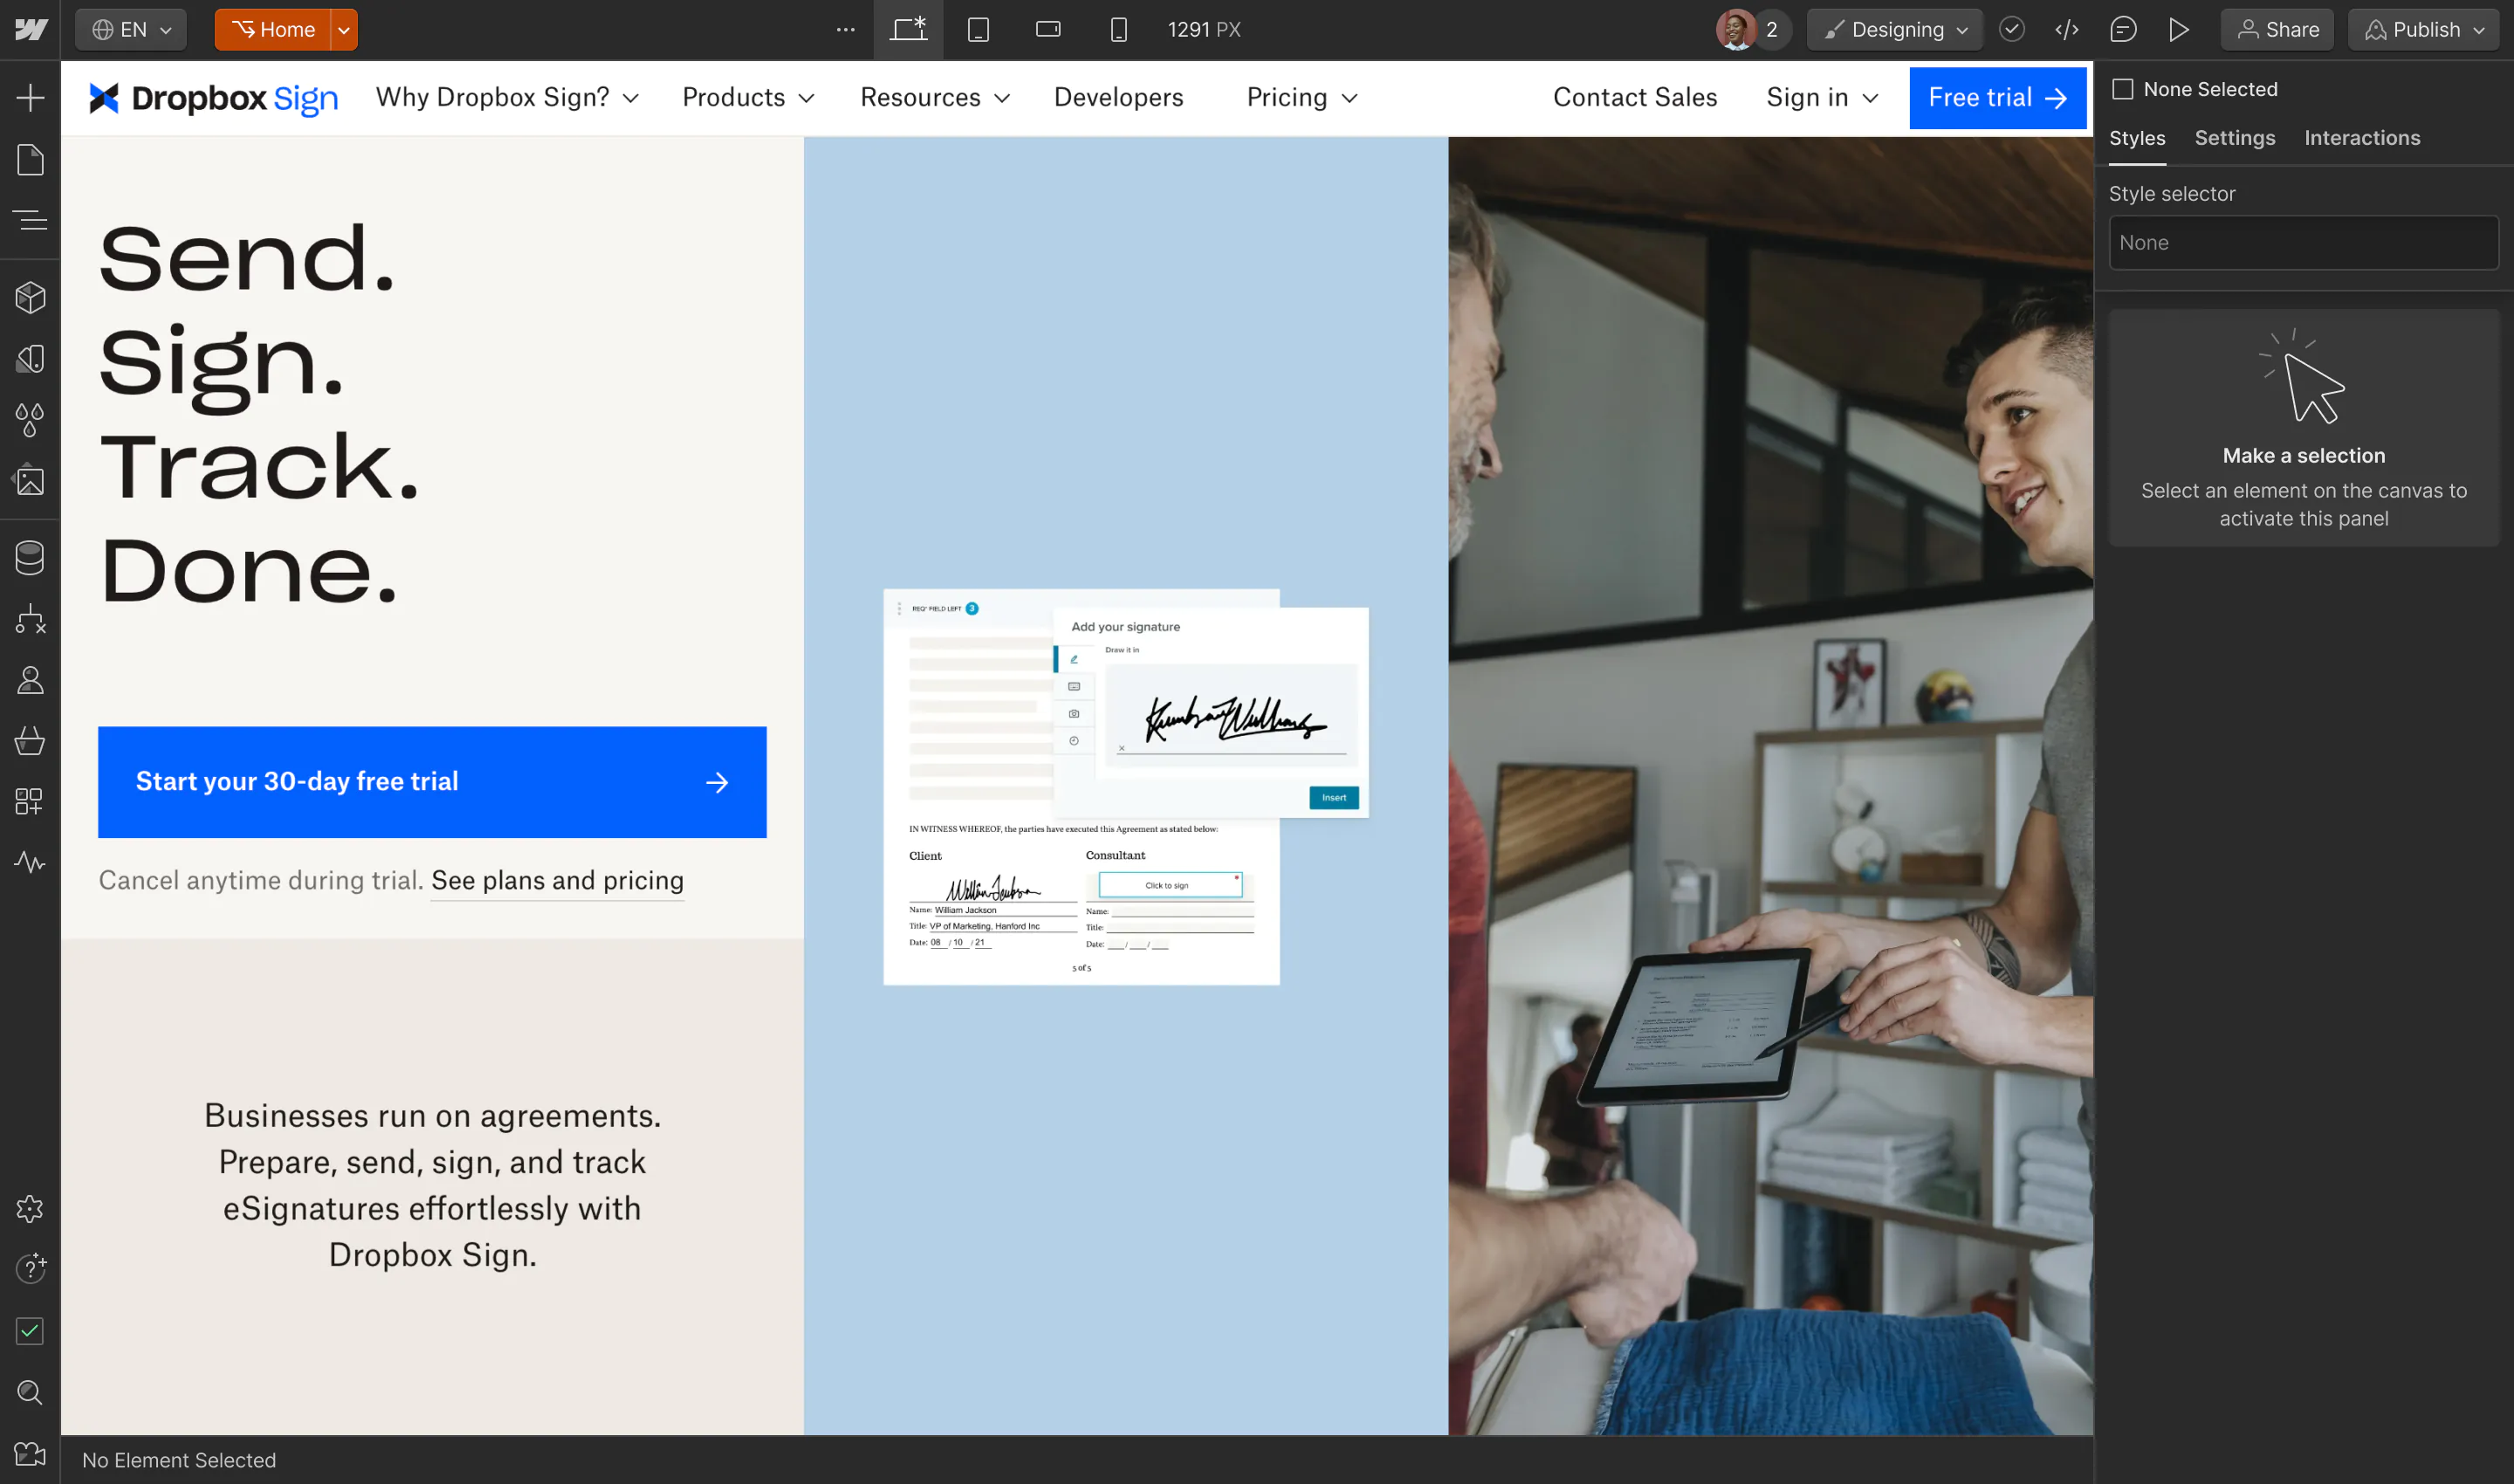The height and width of the screenshot is (1484, 2514).
Task: Expand the Designing mode dropdown
Action: [x=1895, y=30]
